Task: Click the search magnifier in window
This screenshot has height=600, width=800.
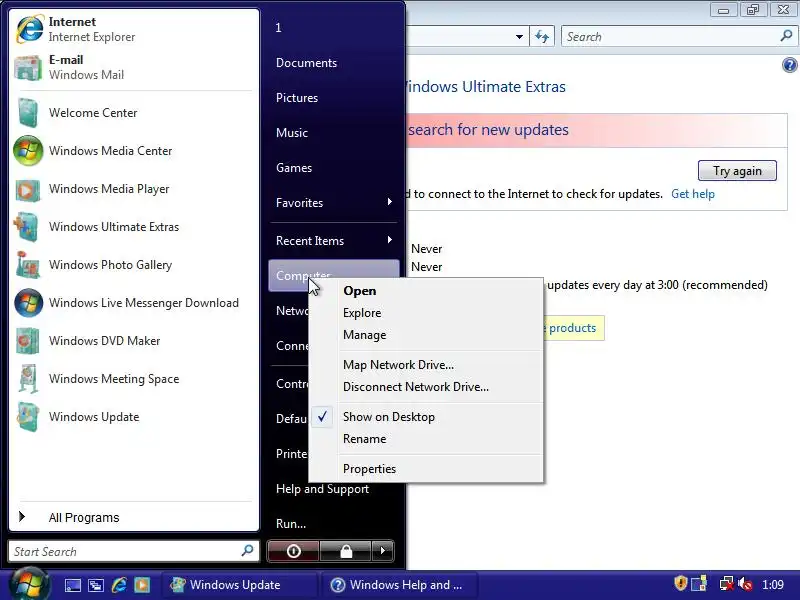Action: (786, 36)
